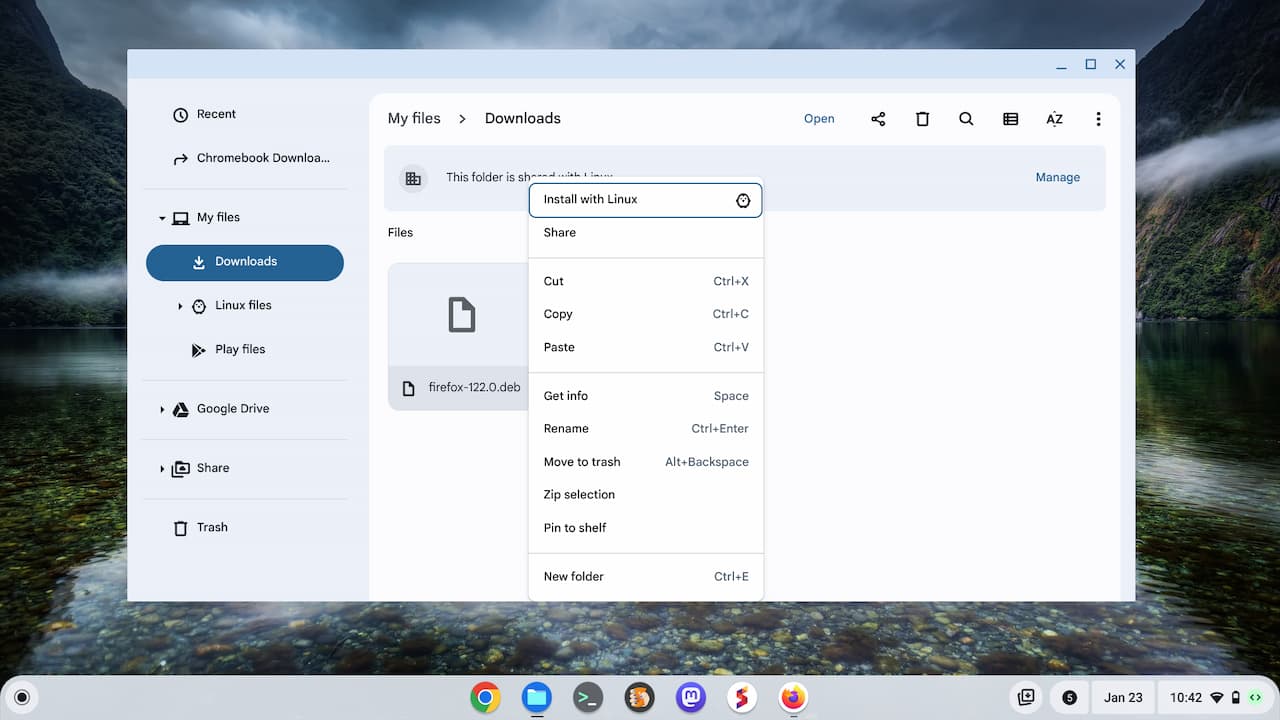Choose Share from the context menu
Viewport: 1280px width, 720px height.
645,232
